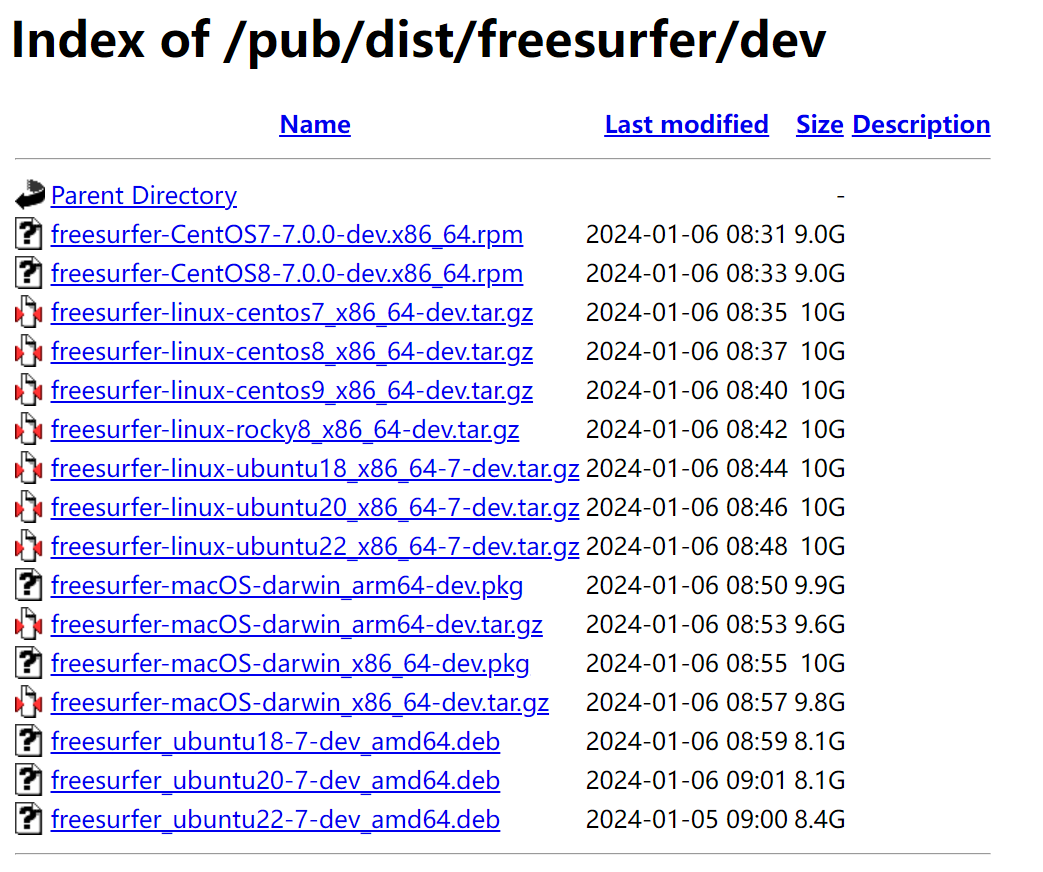This screenshot has height=872, width=1043.
Task: Click the size value '9.6G'
Action: coord(820,625)
